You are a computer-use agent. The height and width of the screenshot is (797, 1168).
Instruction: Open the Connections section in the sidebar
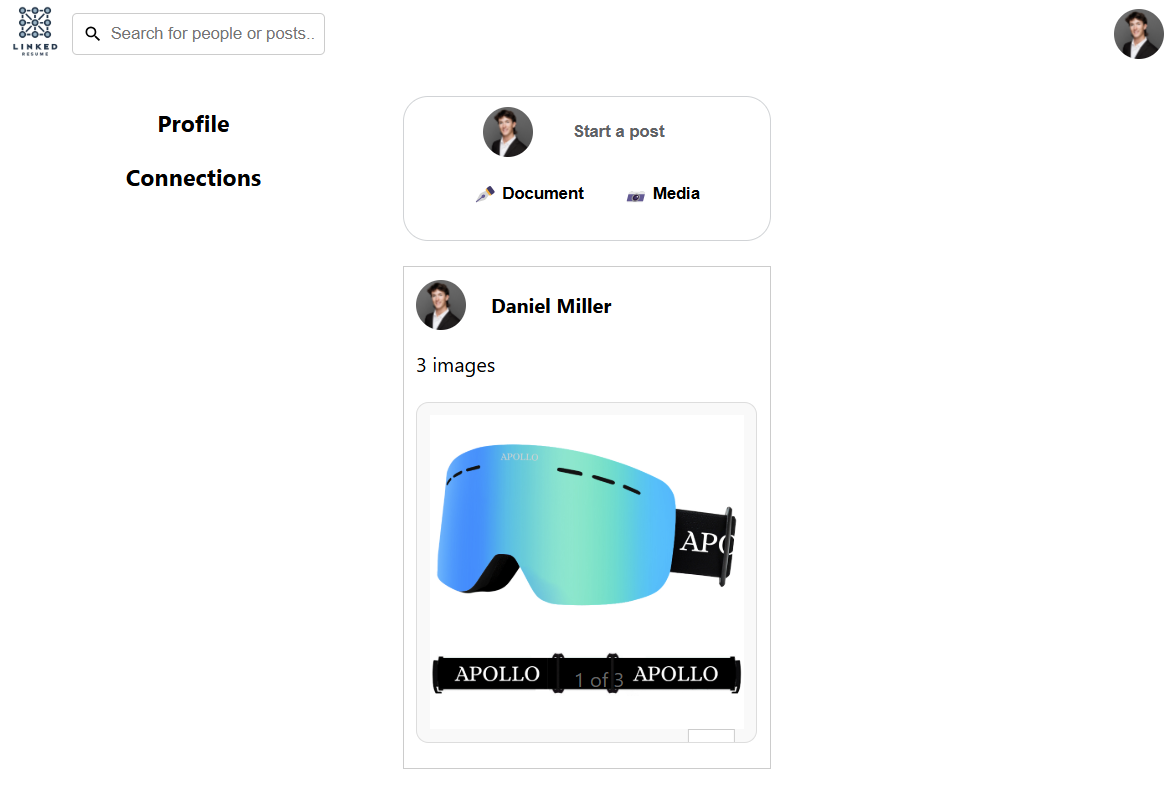(x=193, y=178)
